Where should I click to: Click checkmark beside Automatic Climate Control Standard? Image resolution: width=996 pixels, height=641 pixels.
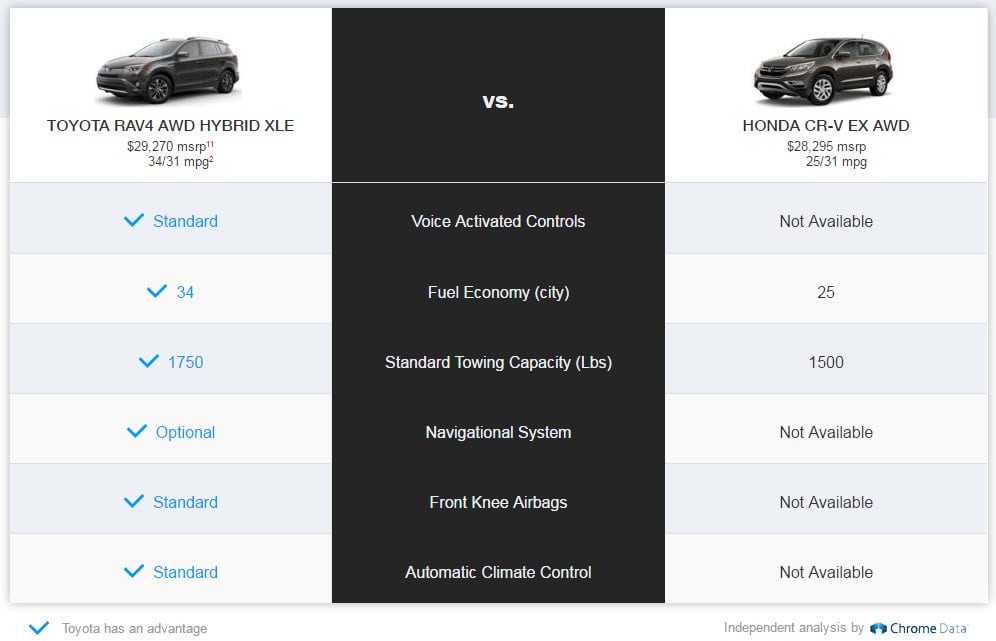[x=133, y=571]
